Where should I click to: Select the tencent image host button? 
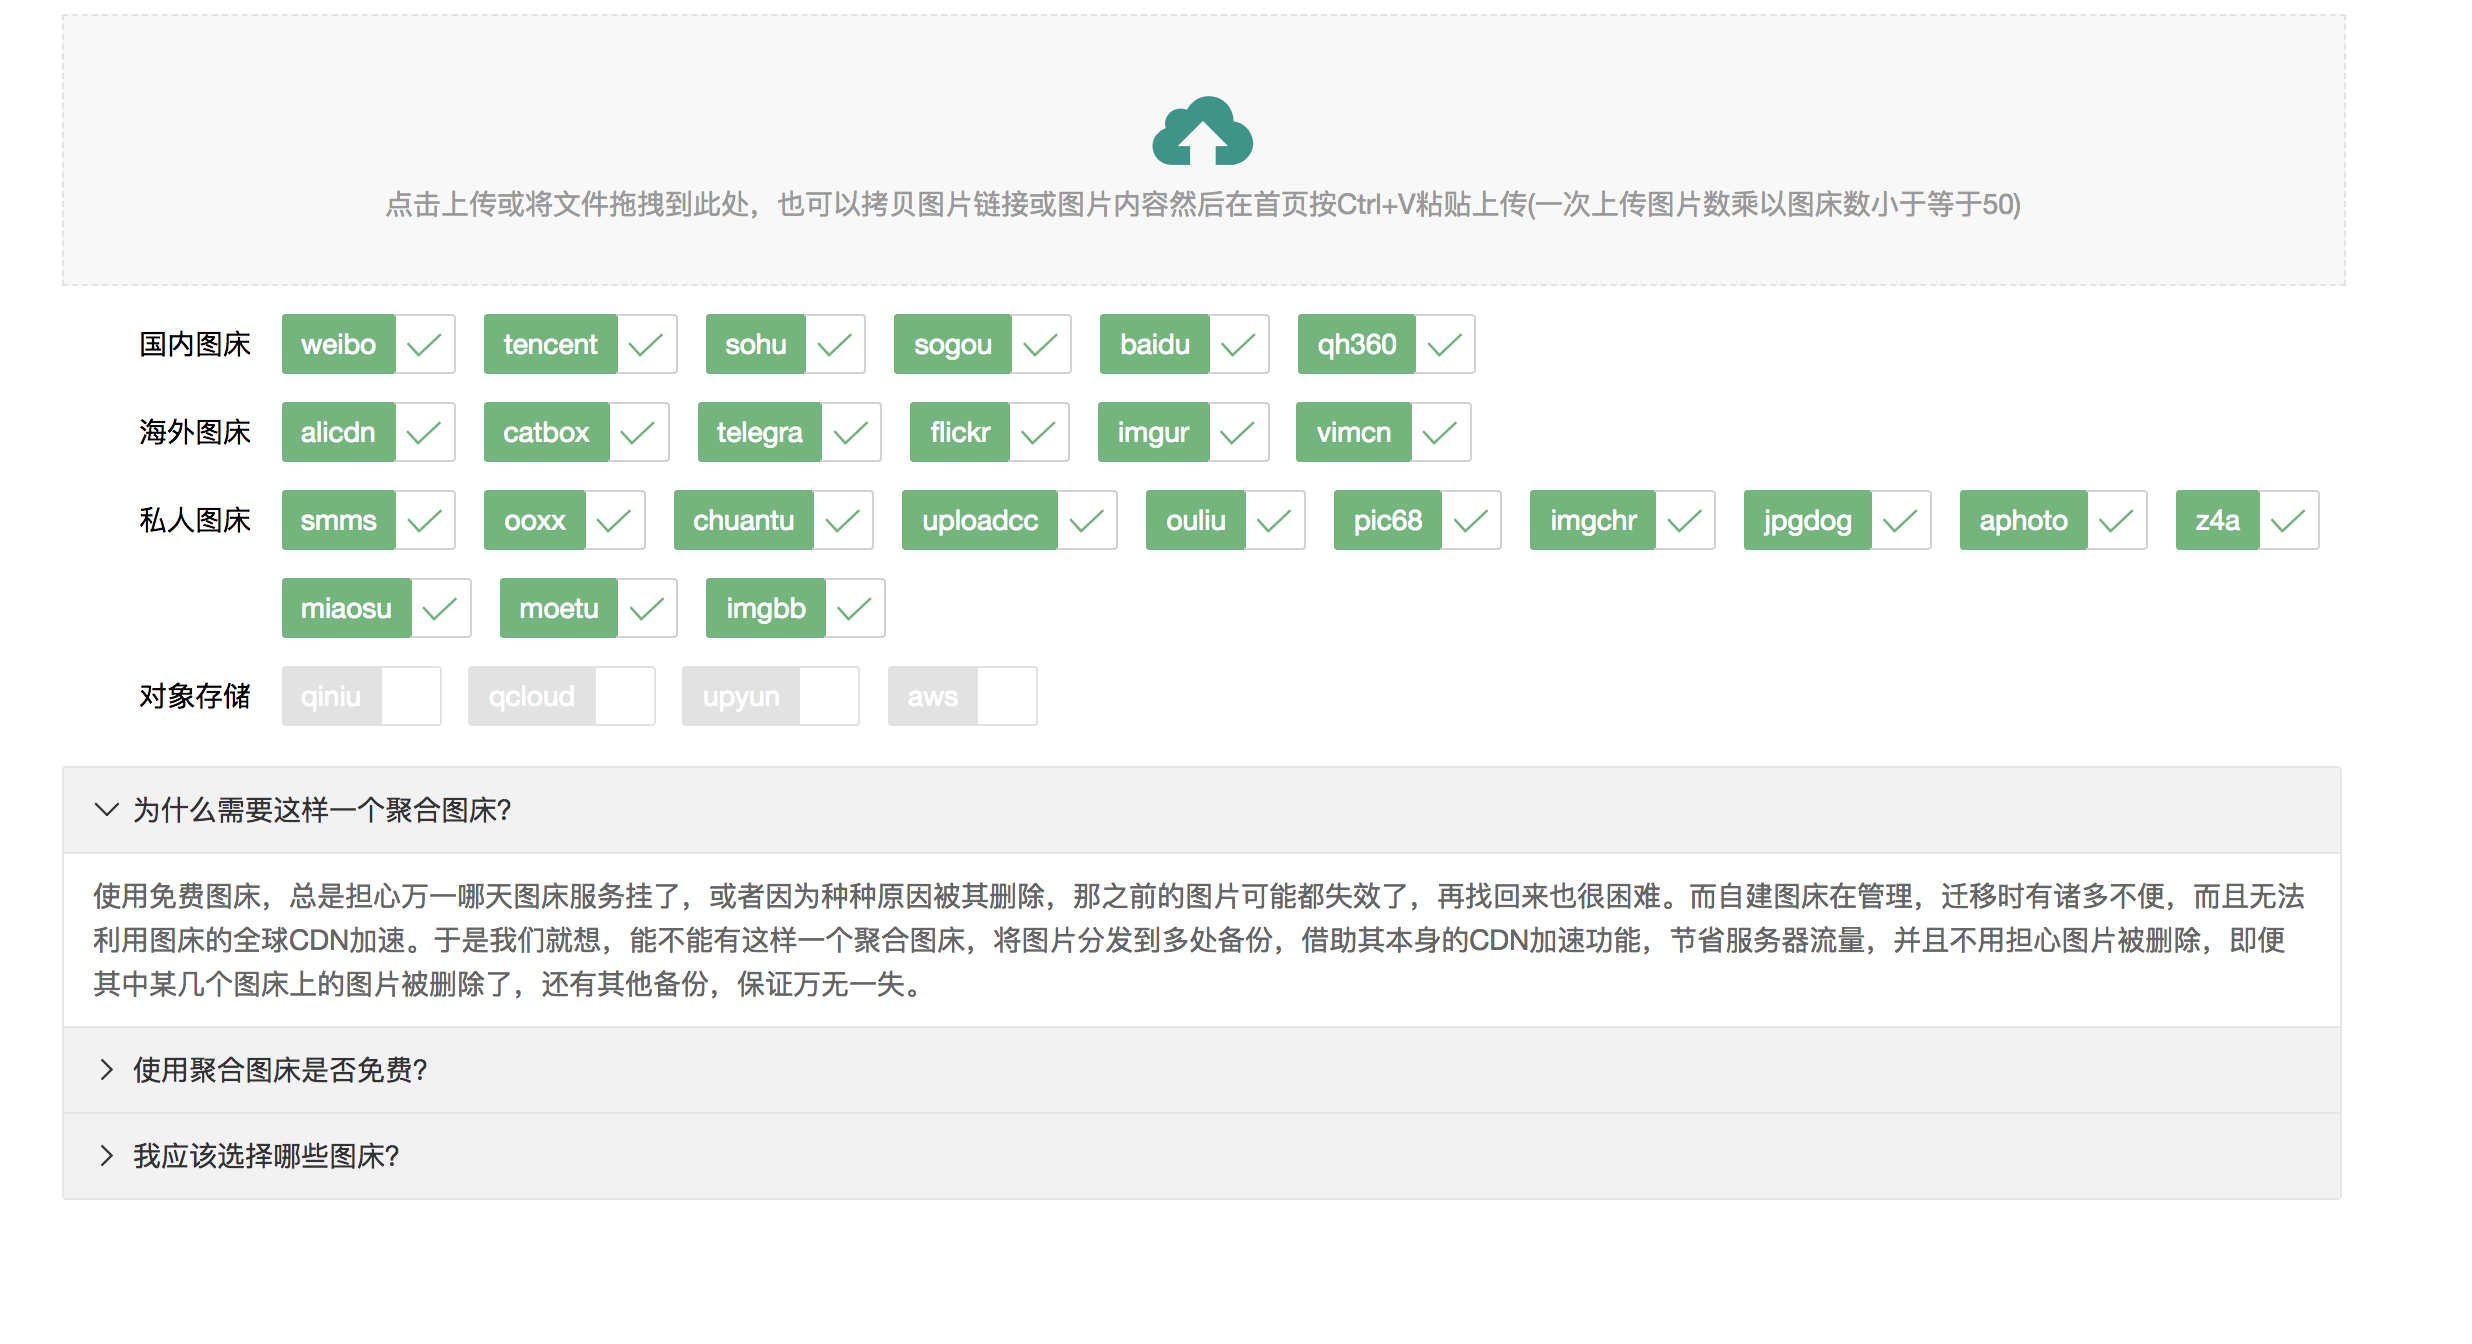coord(550,344)
